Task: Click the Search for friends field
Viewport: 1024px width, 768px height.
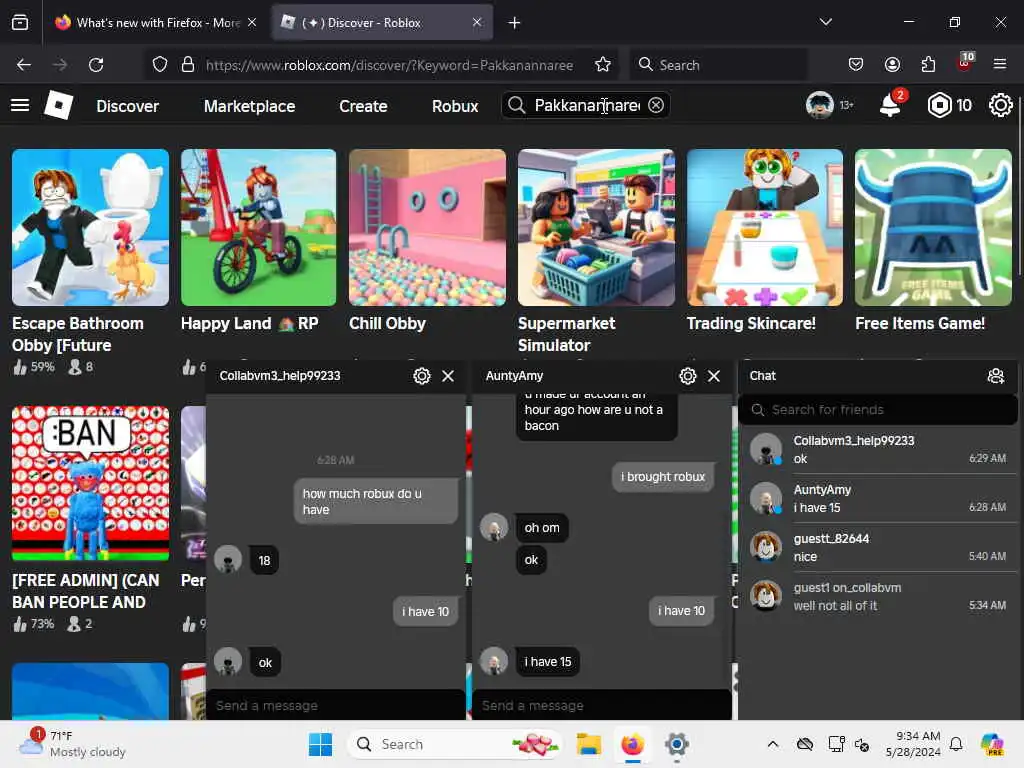Action: [878, 409]
